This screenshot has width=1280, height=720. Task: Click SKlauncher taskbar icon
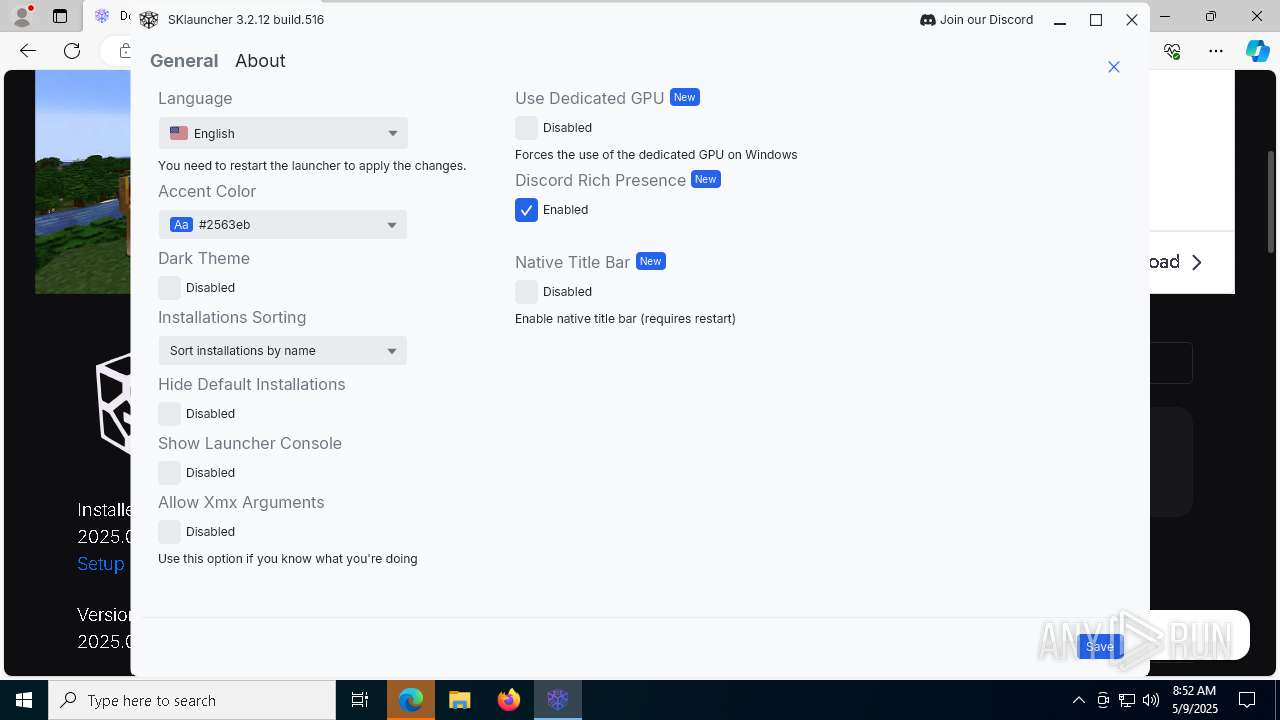558,700
